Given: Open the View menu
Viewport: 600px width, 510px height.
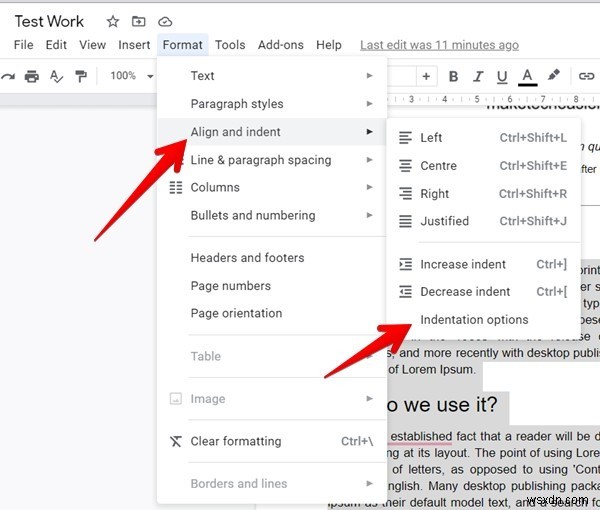Looking at the screenshot, I should tap(92, 45).
